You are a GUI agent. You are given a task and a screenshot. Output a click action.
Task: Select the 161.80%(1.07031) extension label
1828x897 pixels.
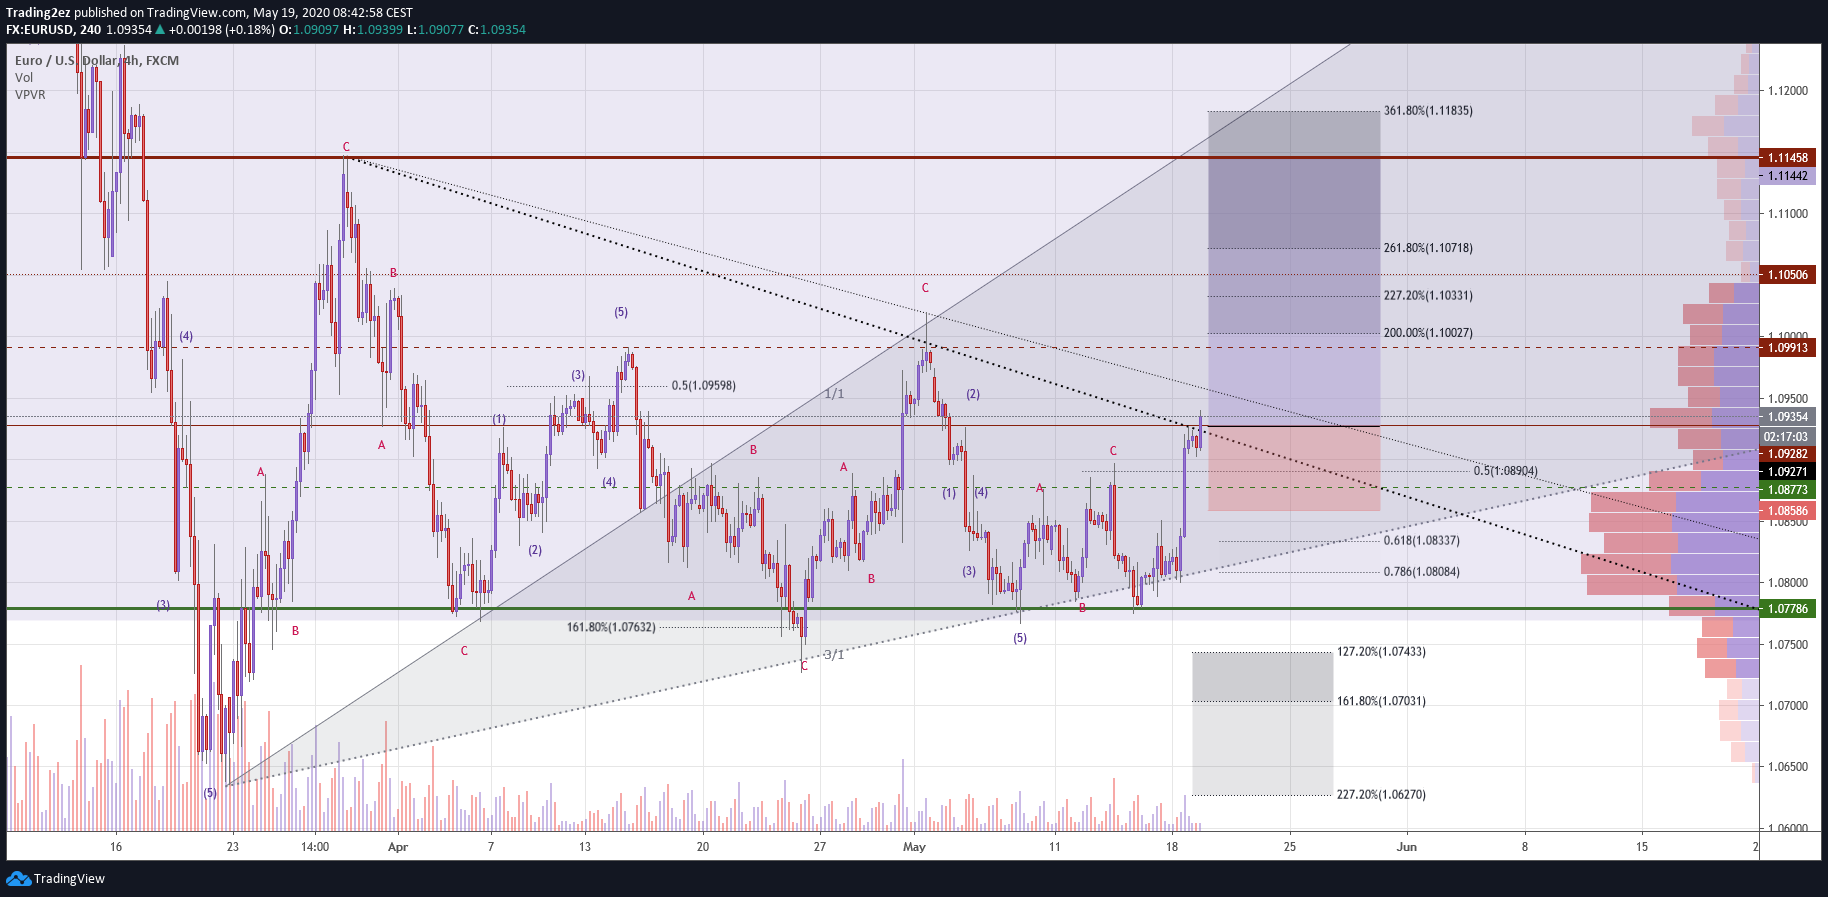[x=1381, y=702]
